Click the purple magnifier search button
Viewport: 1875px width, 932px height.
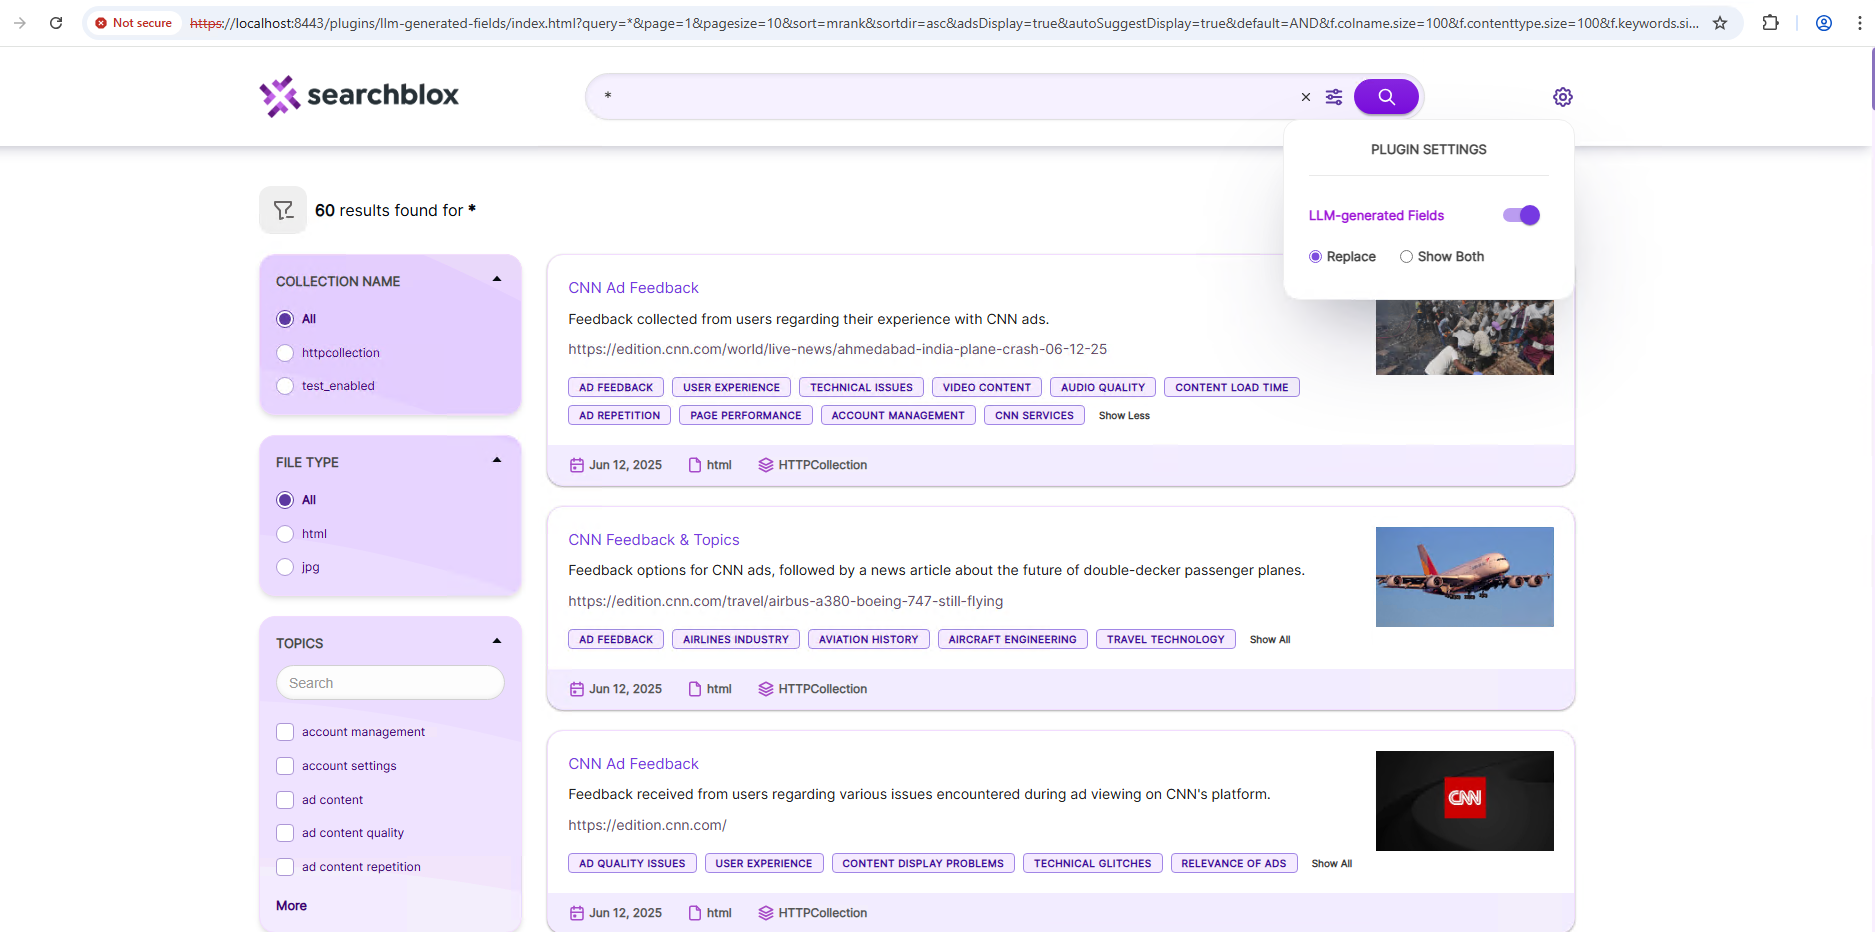[1386, 97]
